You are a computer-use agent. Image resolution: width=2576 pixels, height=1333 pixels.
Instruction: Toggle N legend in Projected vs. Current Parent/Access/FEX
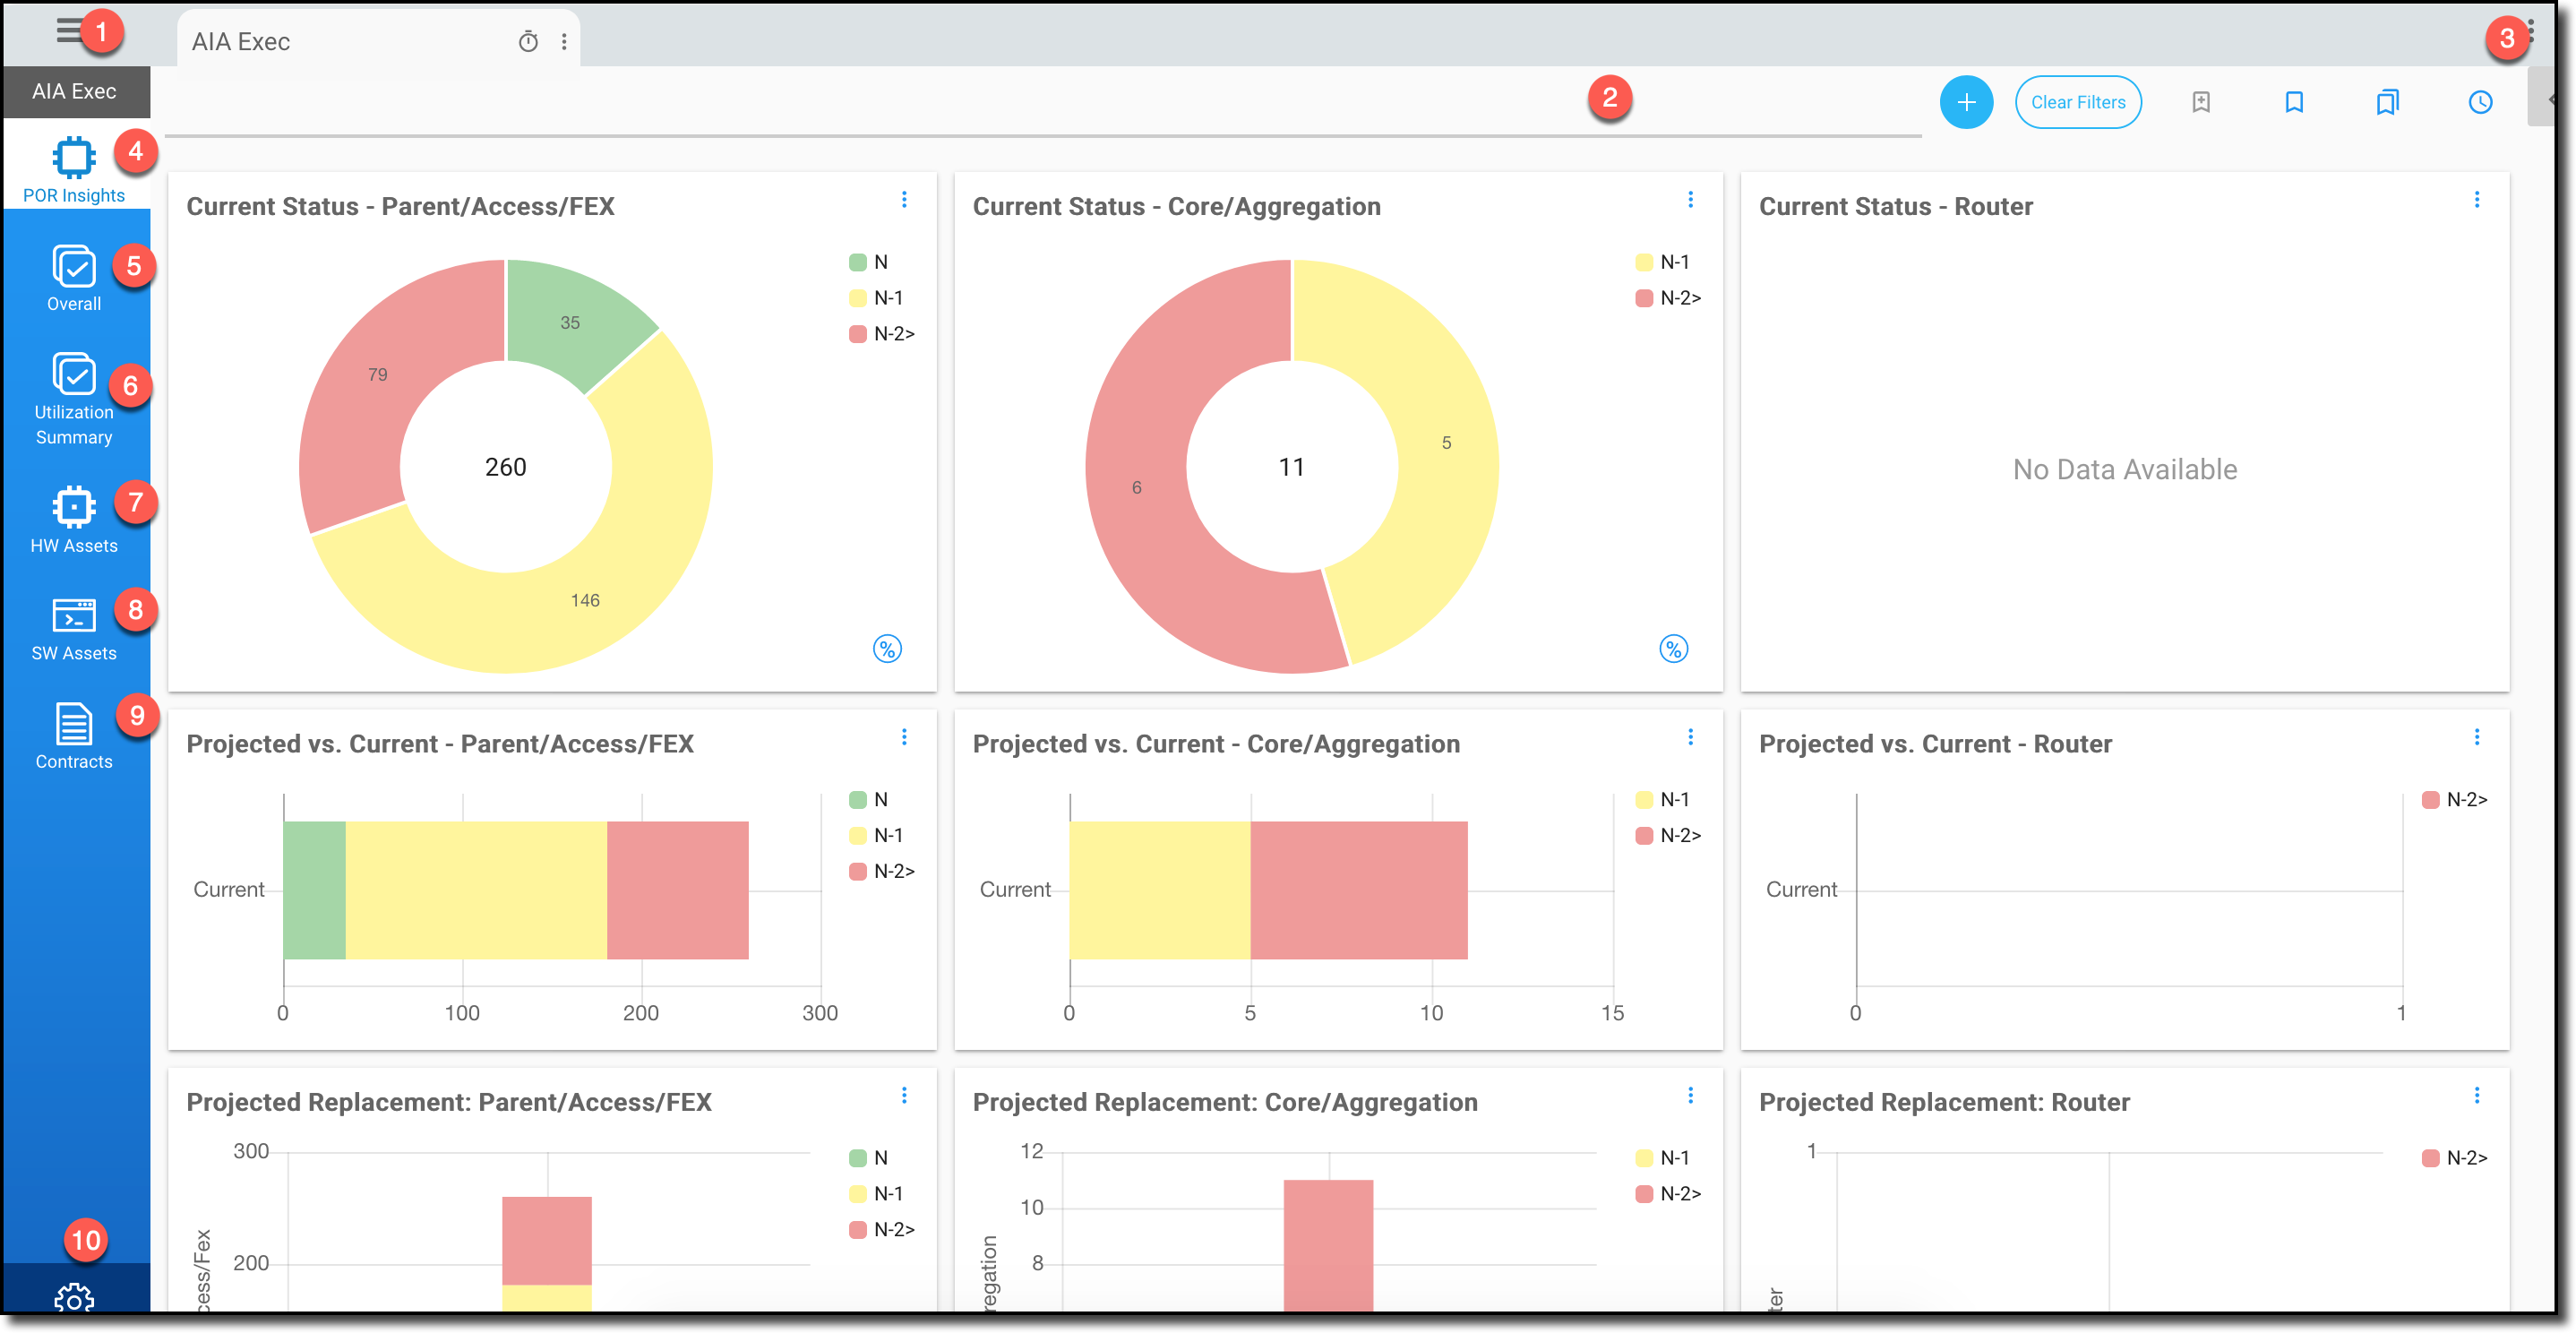pos(868,799)
